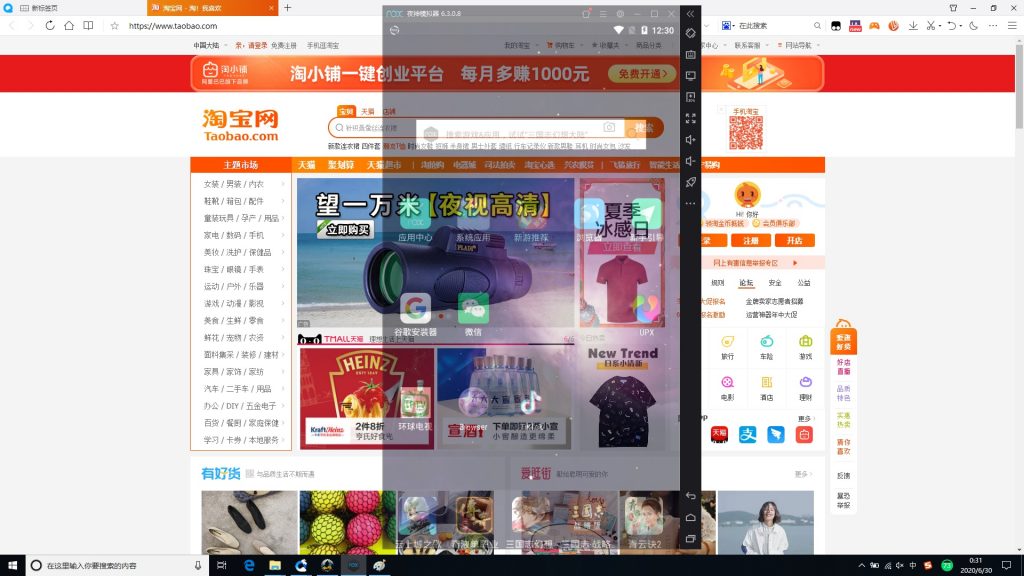Bookmark the page with the star icon
This screenshot has width=1024, height=576.
pos(114,25)
